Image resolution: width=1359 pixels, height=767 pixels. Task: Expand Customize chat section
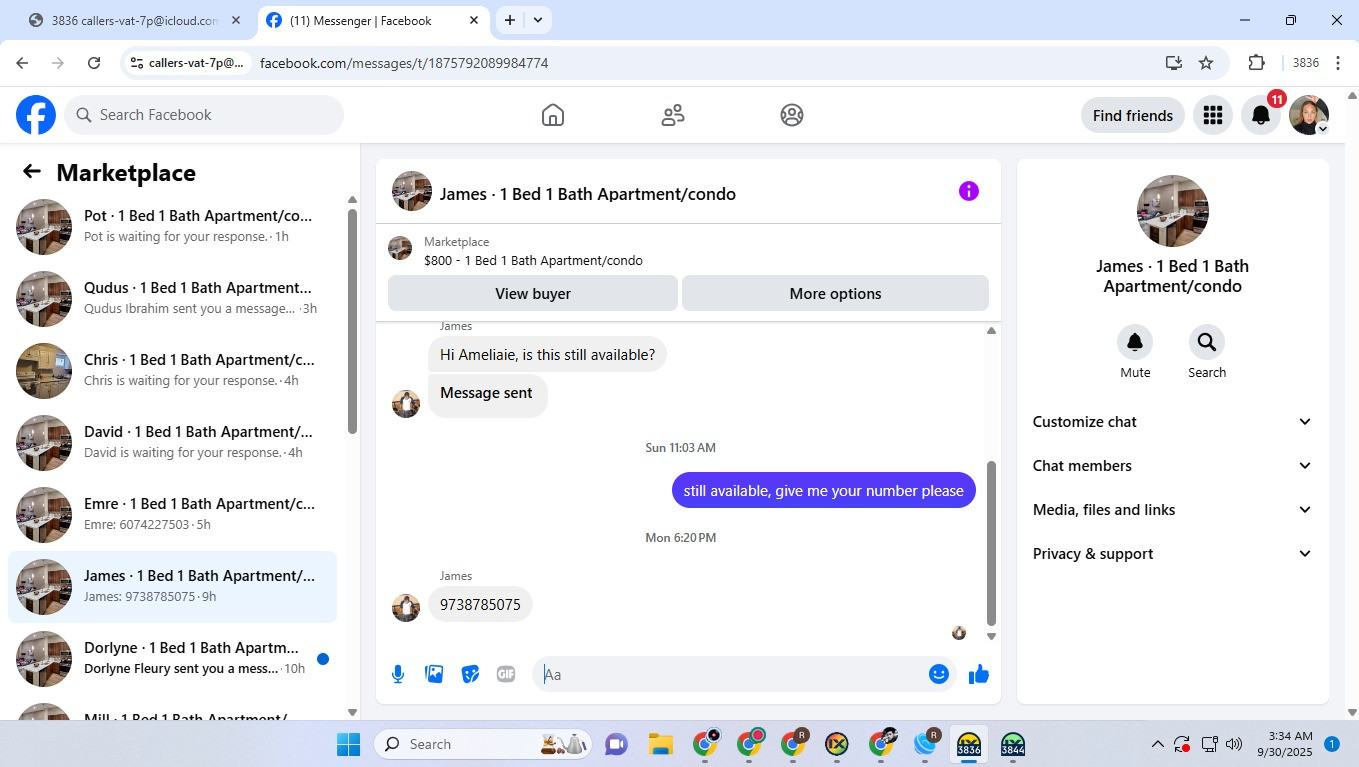coord(1172,422)
